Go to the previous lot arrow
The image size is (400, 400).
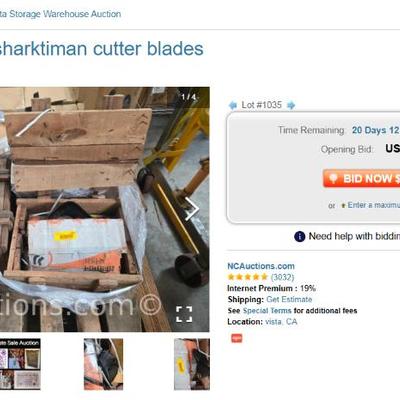pos(232,105)
